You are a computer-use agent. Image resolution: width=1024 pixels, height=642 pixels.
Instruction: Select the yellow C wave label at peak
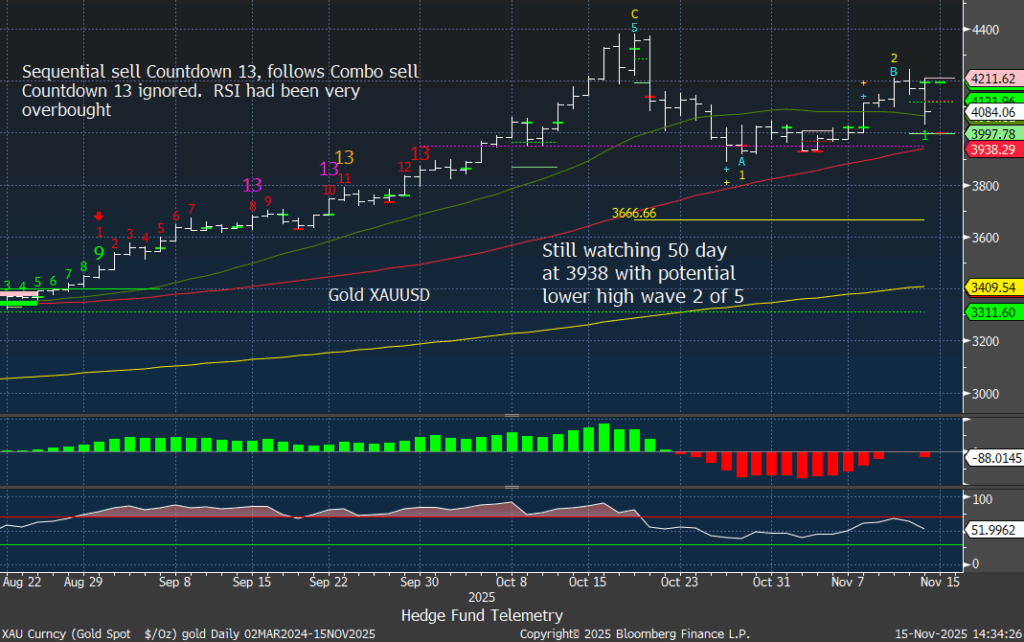[634, 14]
